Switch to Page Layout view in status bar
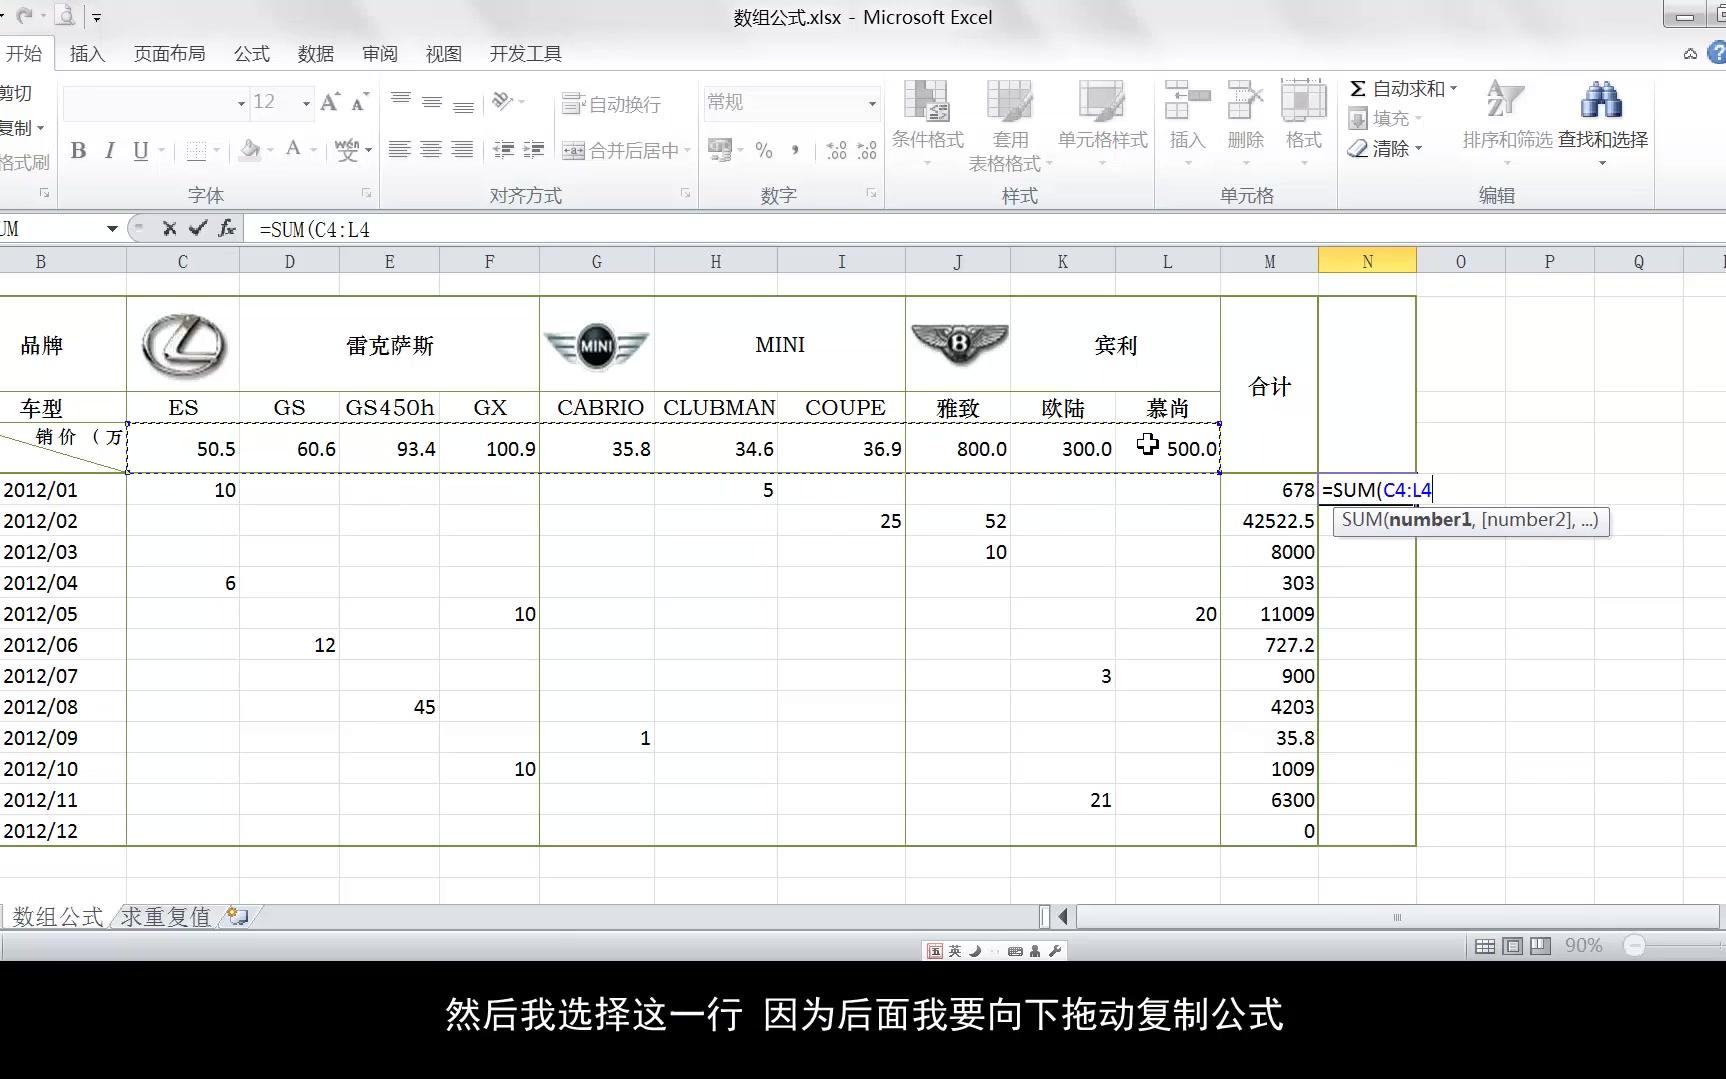The image size is (1726, 1079). (x=1513, y=946)
